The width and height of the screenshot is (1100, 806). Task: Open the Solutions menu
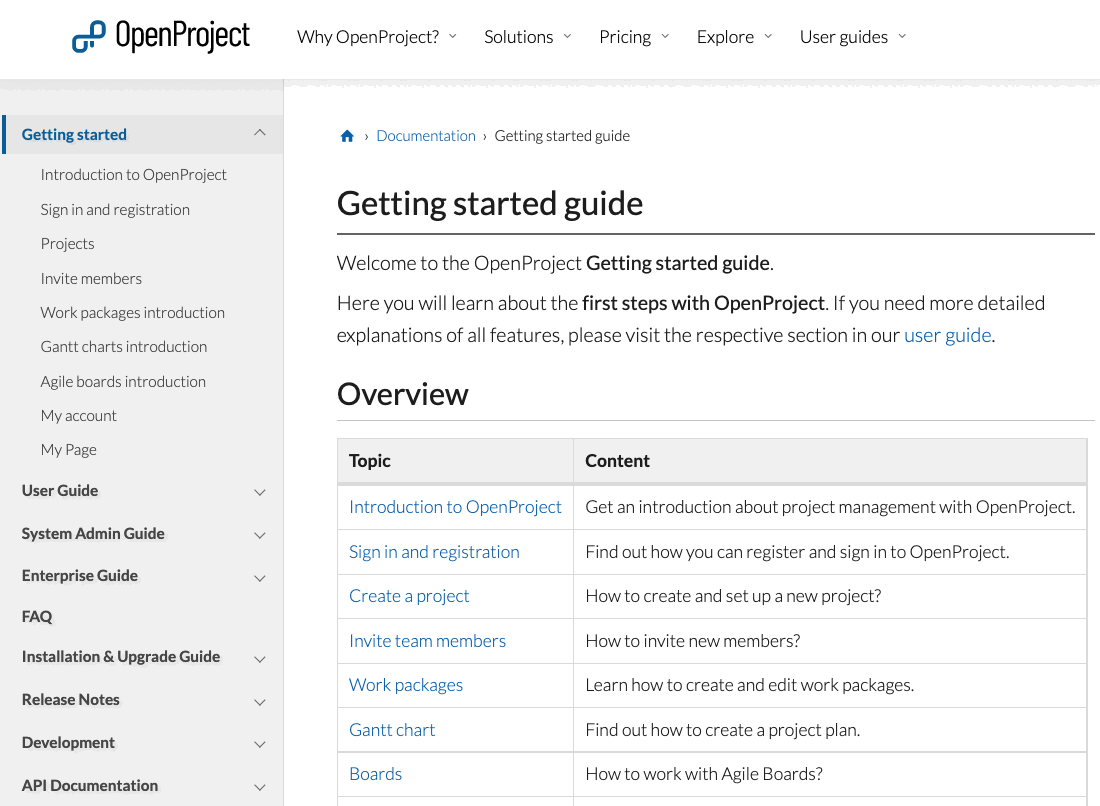520,36
